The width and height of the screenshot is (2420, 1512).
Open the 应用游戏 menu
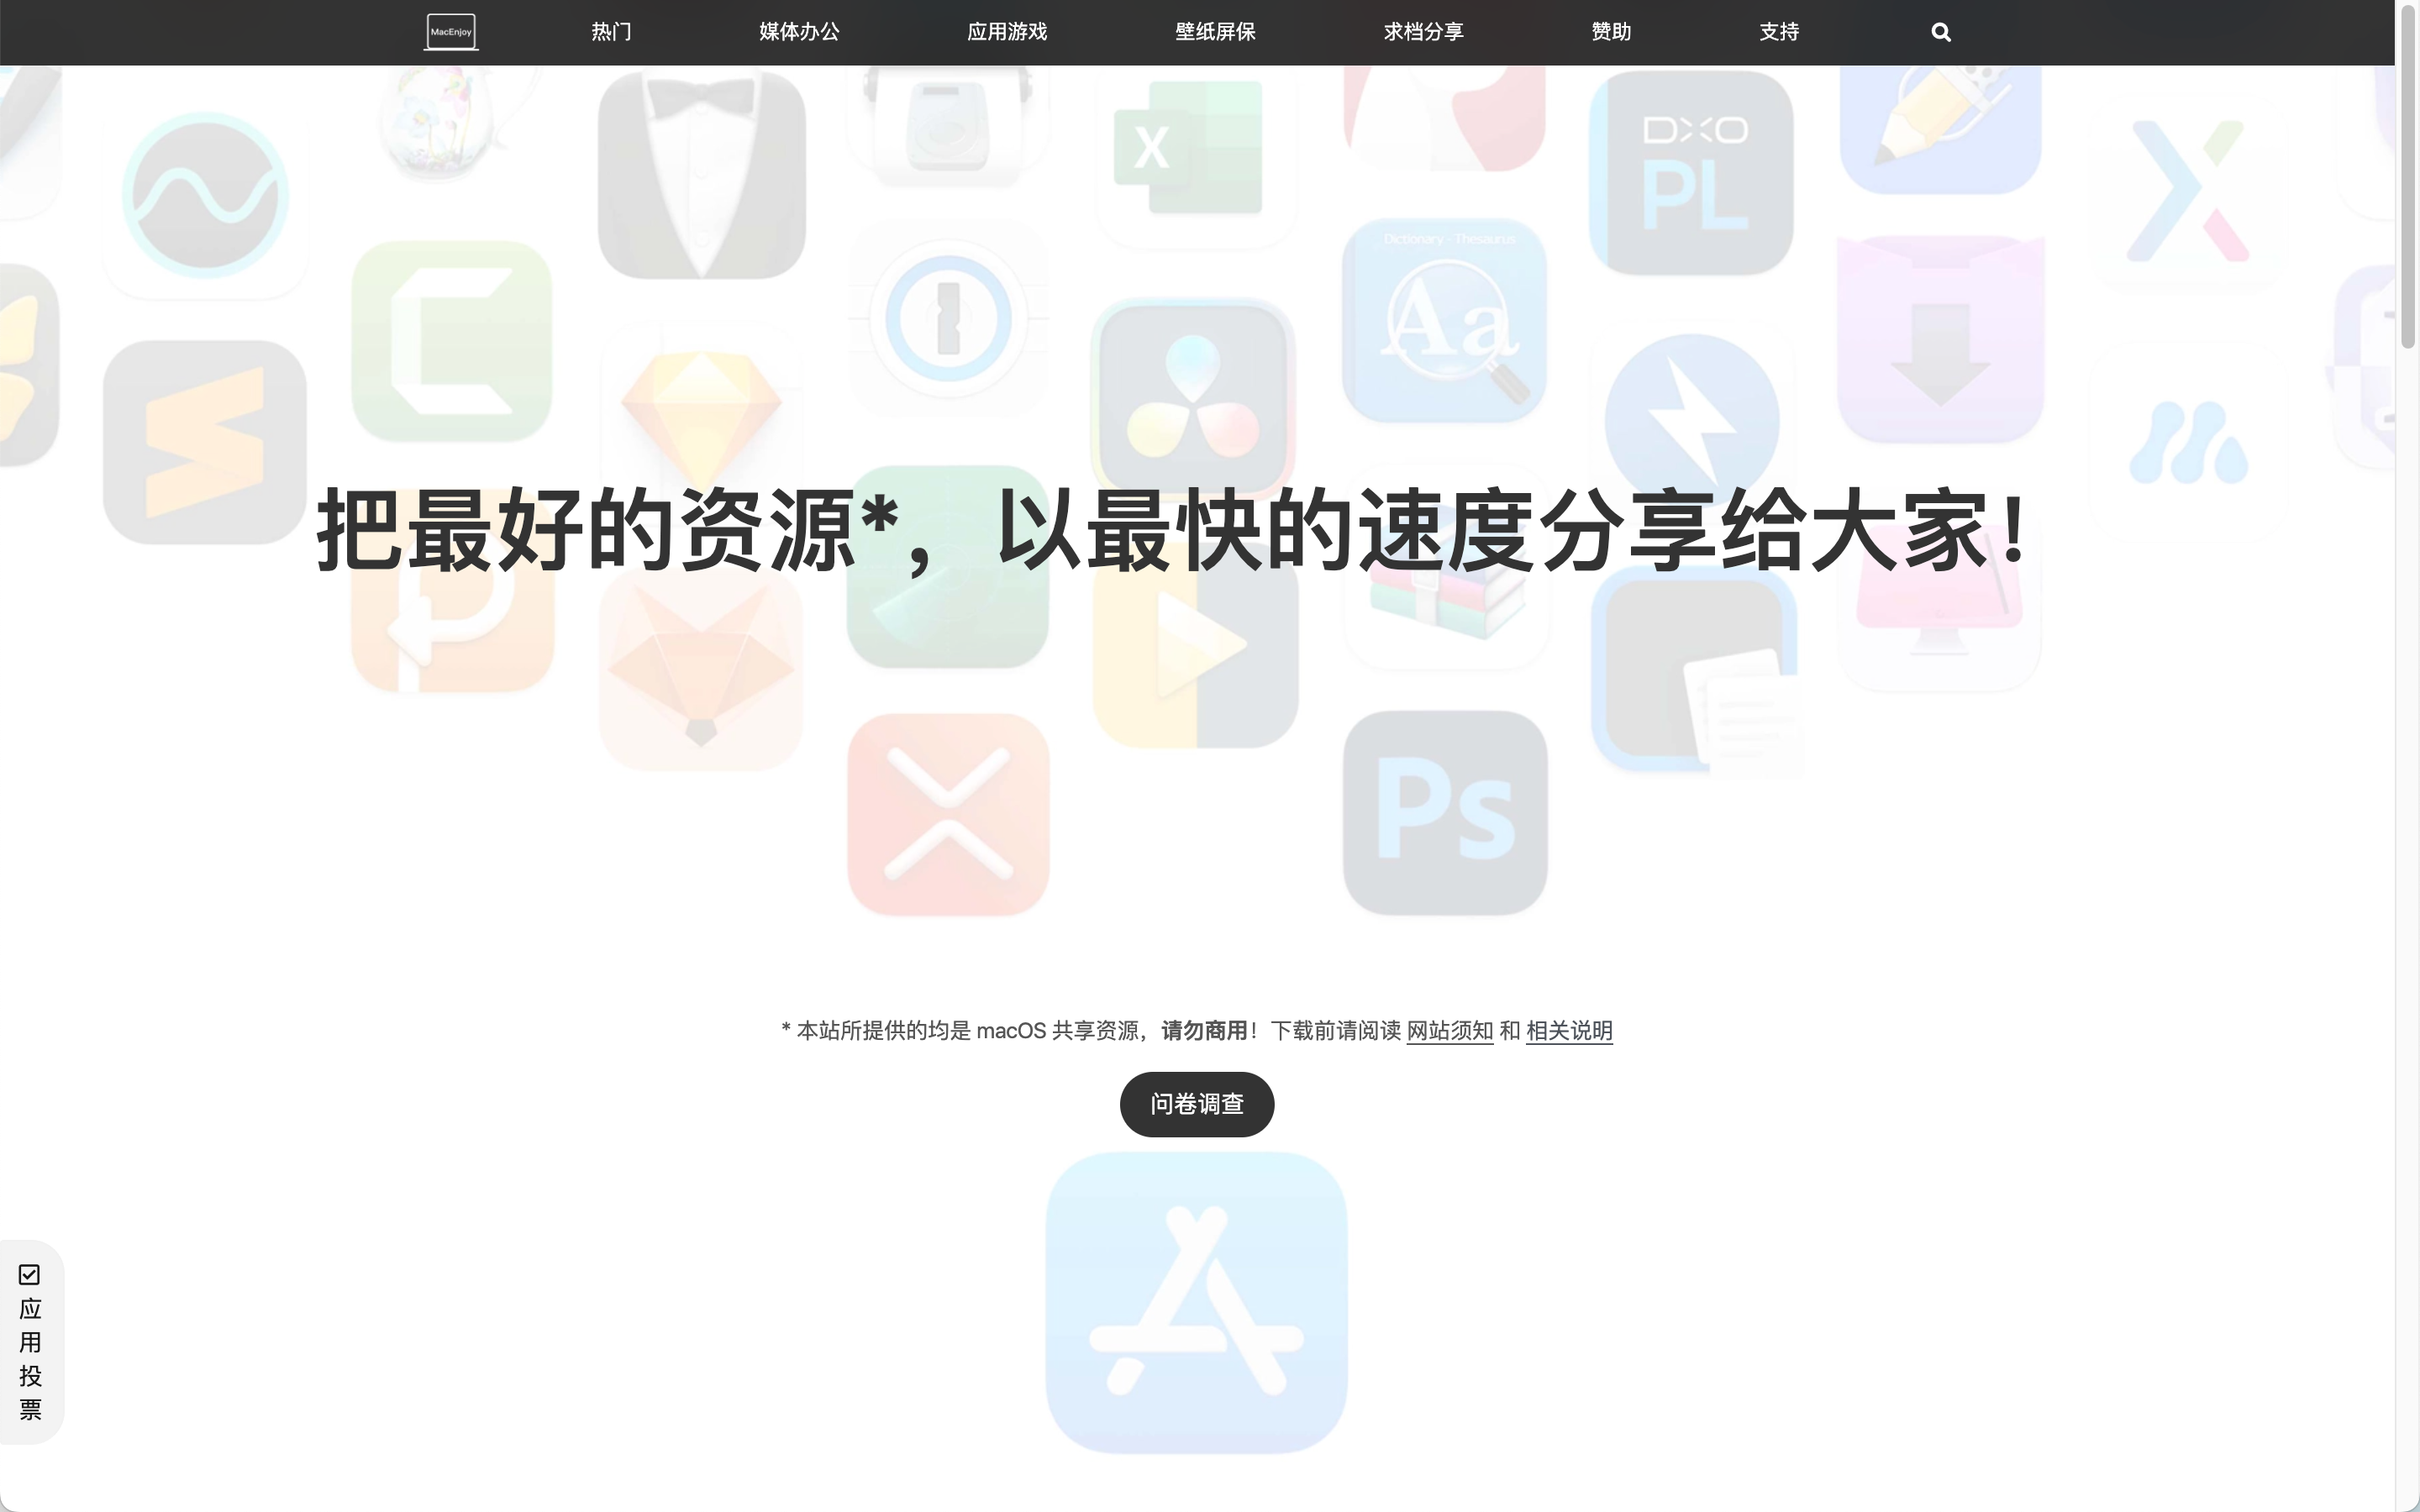point(1007,32)
